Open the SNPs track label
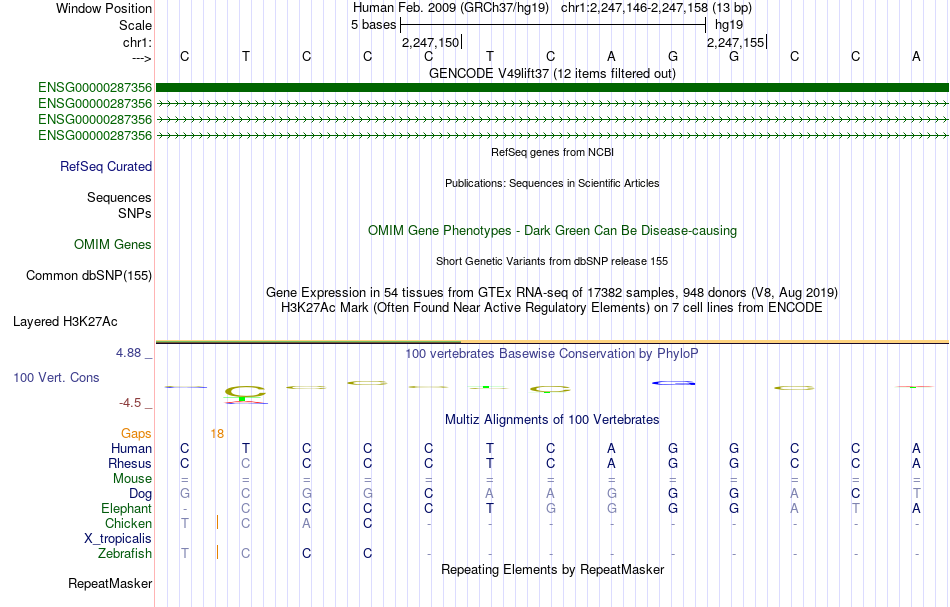Viewport: 950px width, 607px height. [135, 213]
